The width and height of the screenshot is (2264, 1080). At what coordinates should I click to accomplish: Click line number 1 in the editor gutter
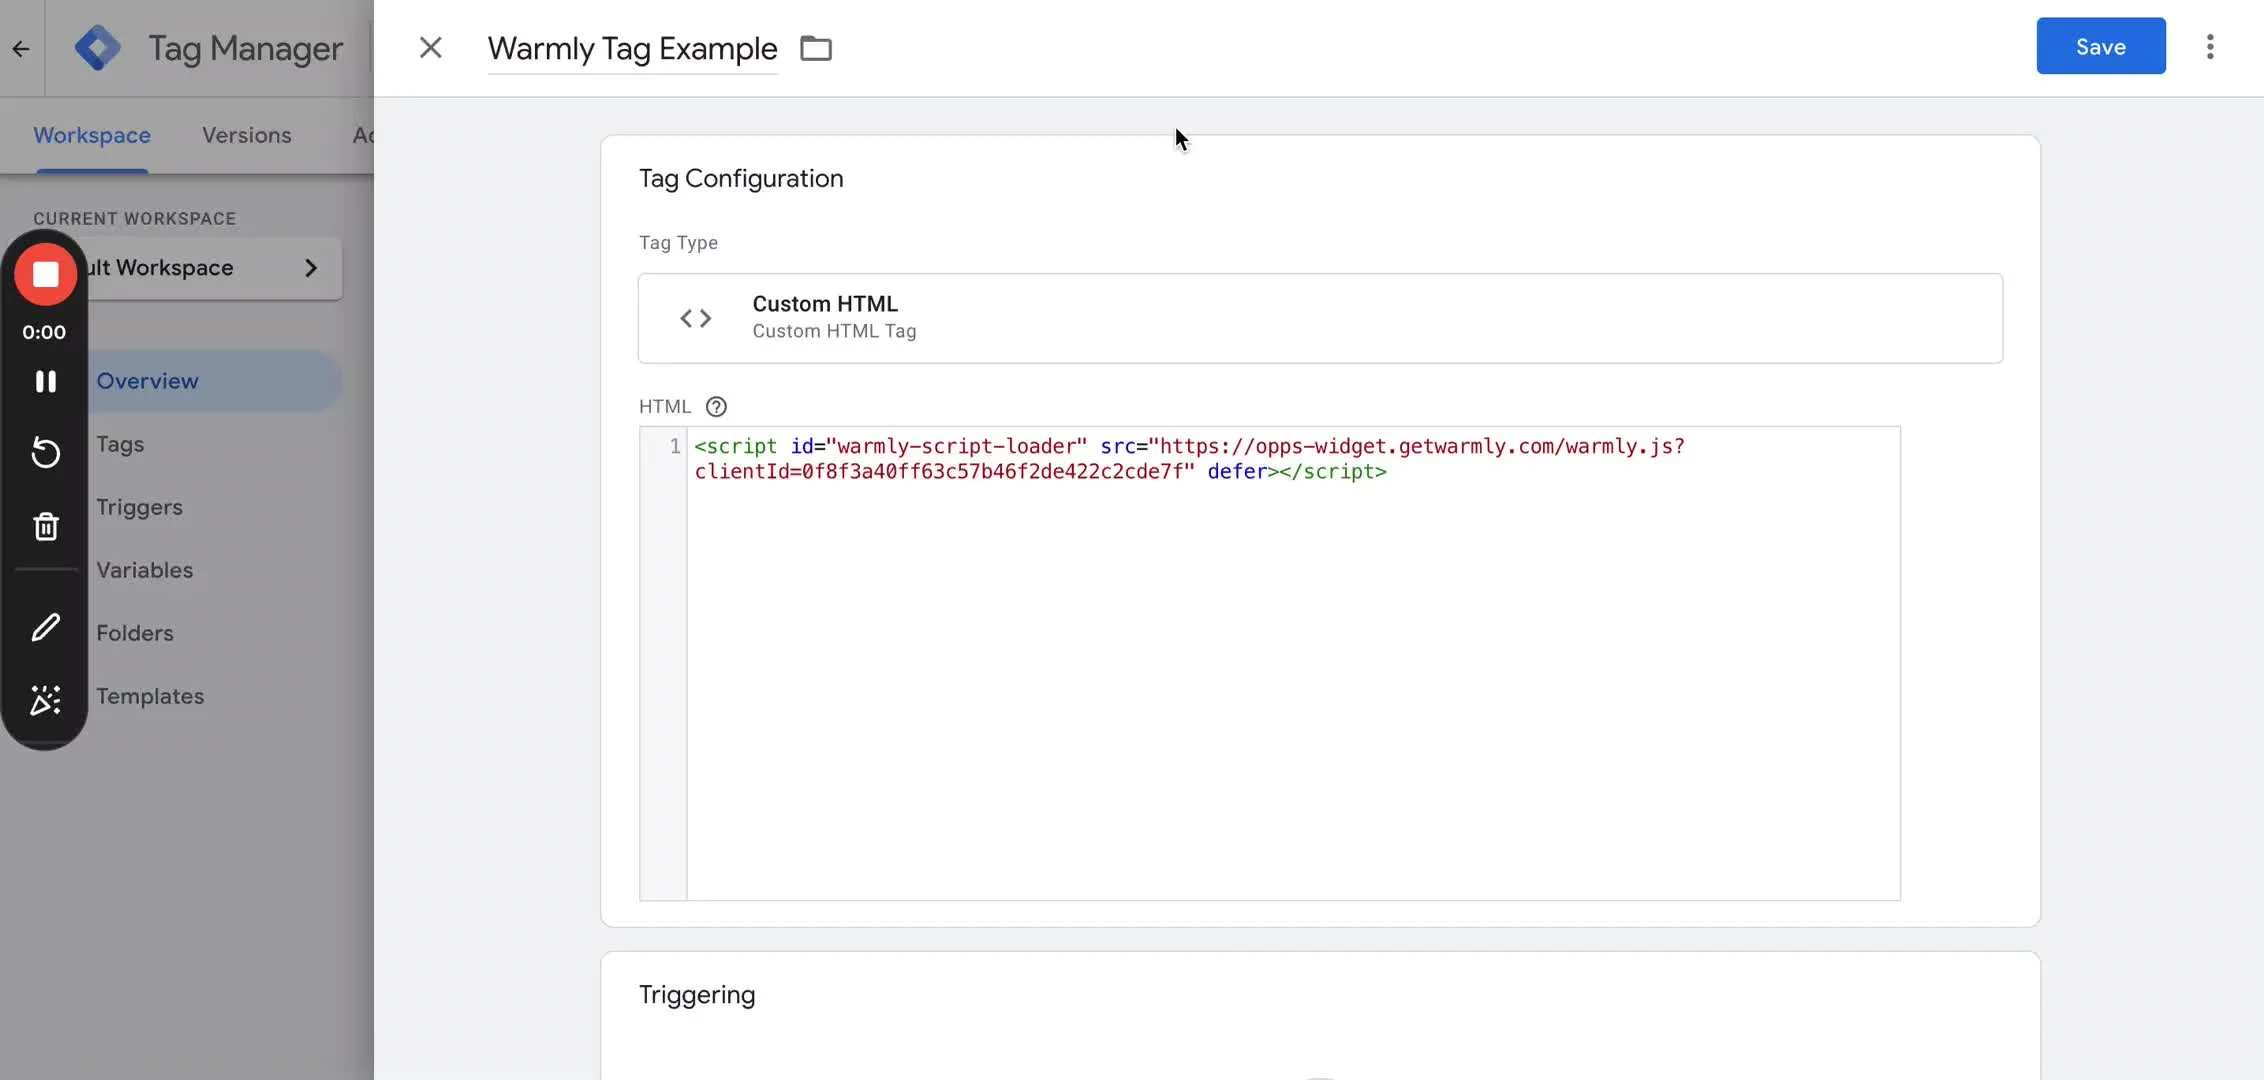(x=675, y=446)
